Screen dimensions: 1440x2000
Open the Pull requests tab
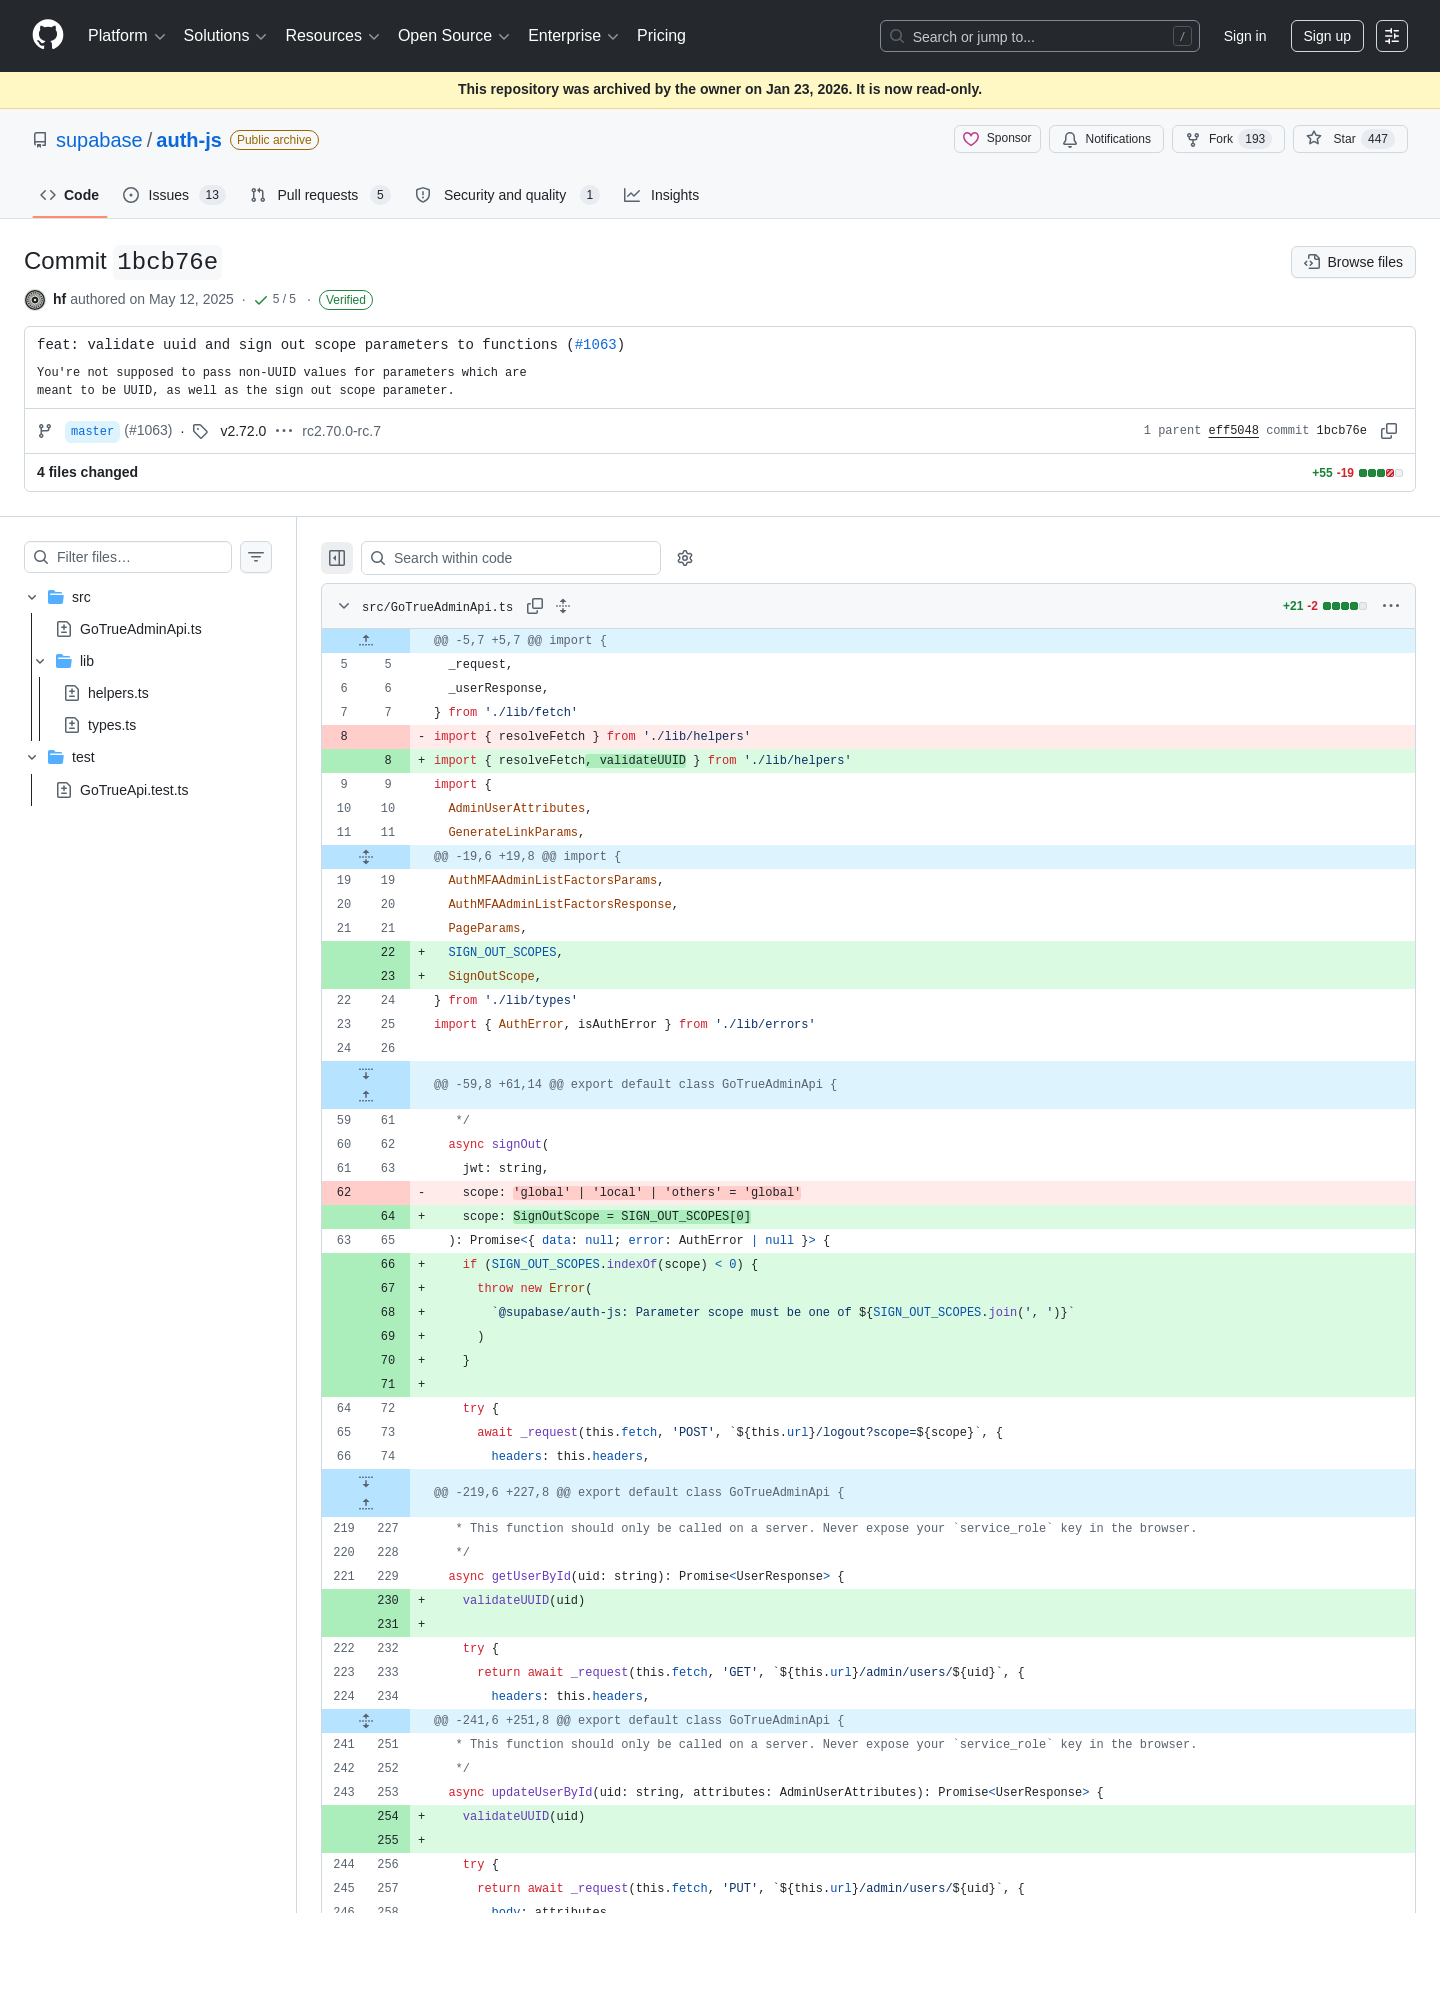point(320,195)
